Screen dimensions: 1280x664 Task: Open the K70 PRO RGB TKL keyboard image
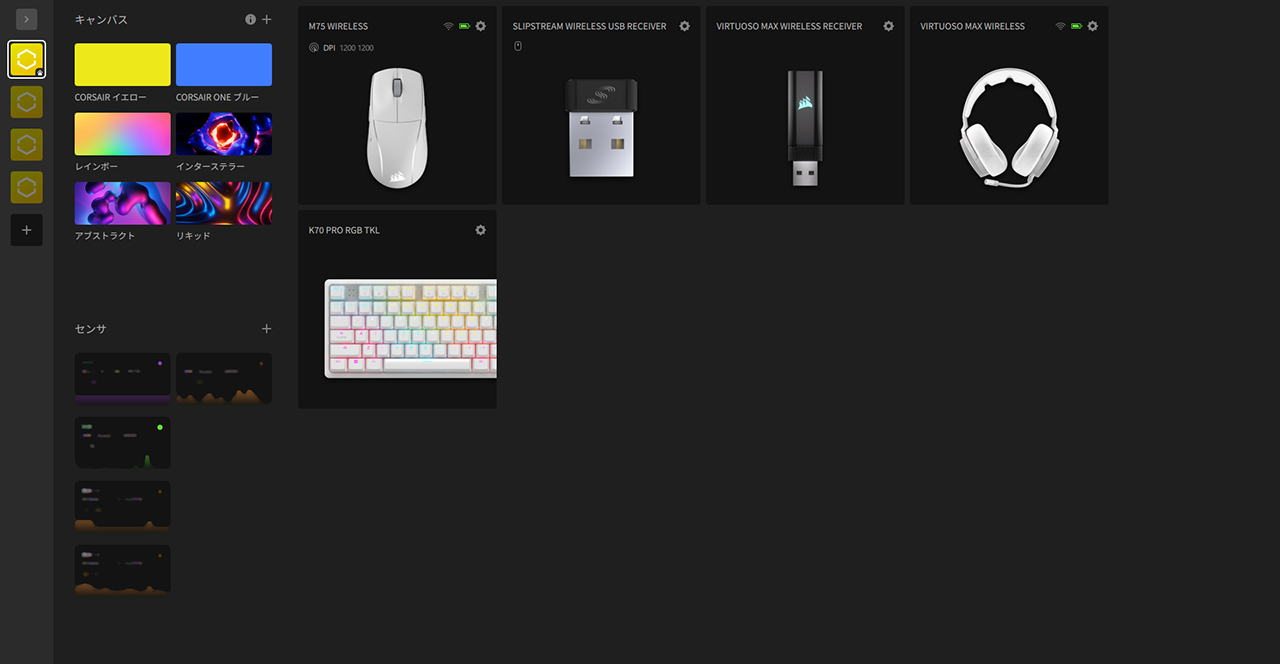point(410,328)
